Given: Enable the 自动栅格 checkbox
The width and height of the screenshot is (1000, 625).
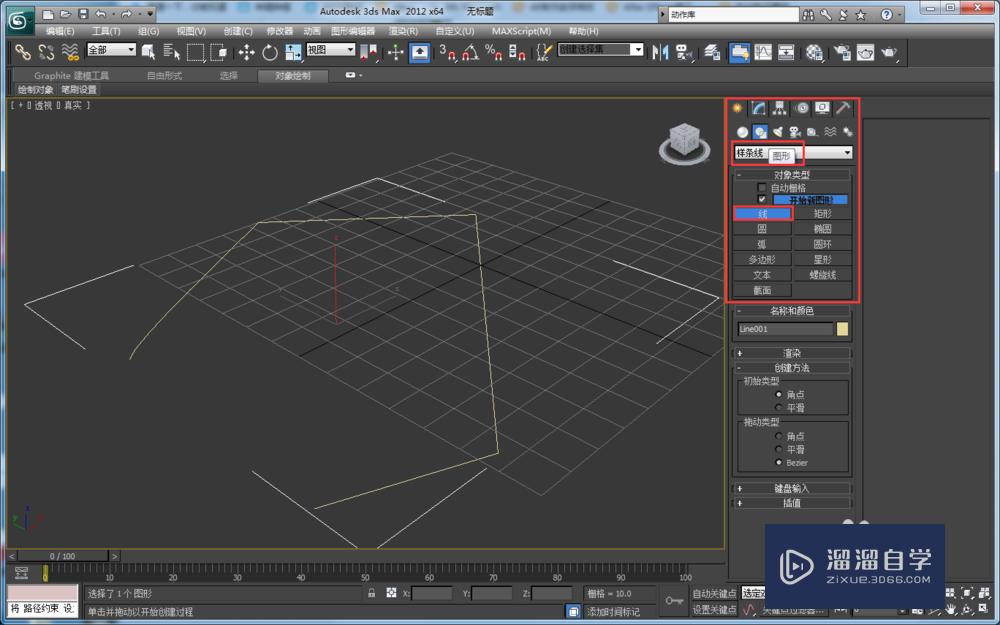Looking at the screenshot, I should coord(762,187).
